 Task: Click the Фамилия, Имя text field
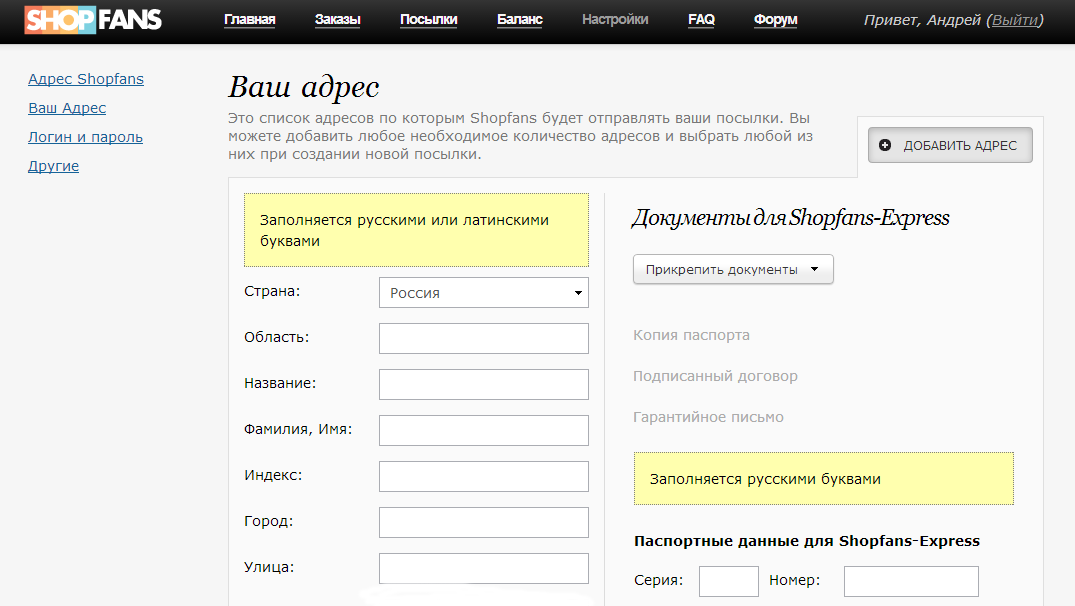tap(484, 431)
